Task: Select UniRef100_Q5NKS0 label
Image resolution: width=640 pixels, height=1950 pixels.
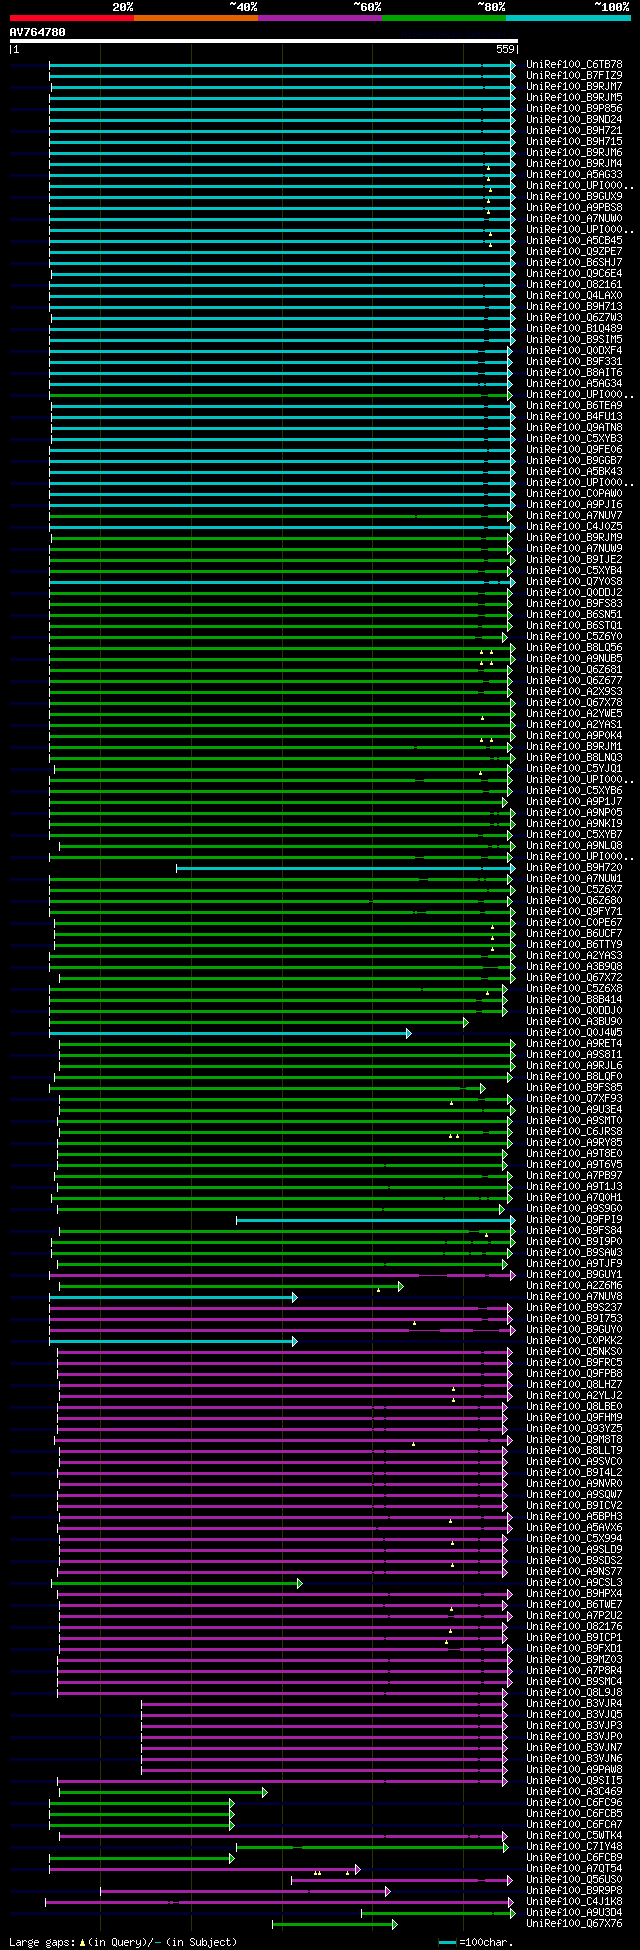Action: click(x=574, y=1352)
